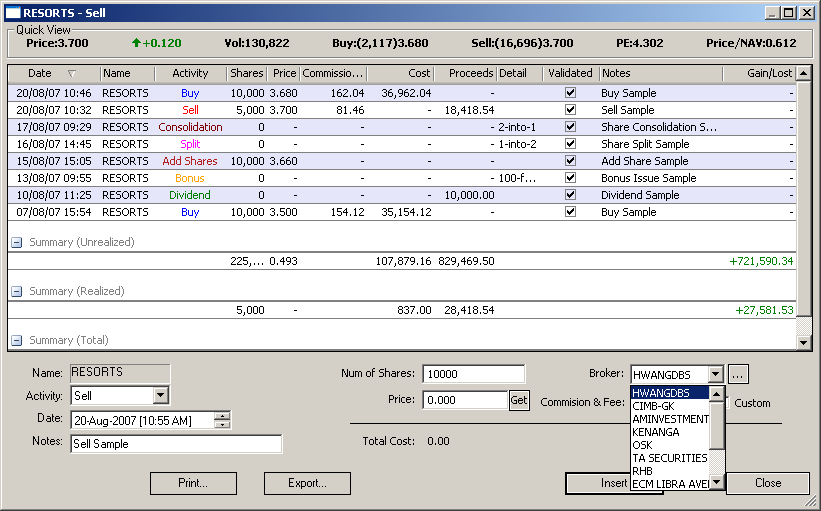Click the Close button
821x511 pixels.
coord(768,483)
